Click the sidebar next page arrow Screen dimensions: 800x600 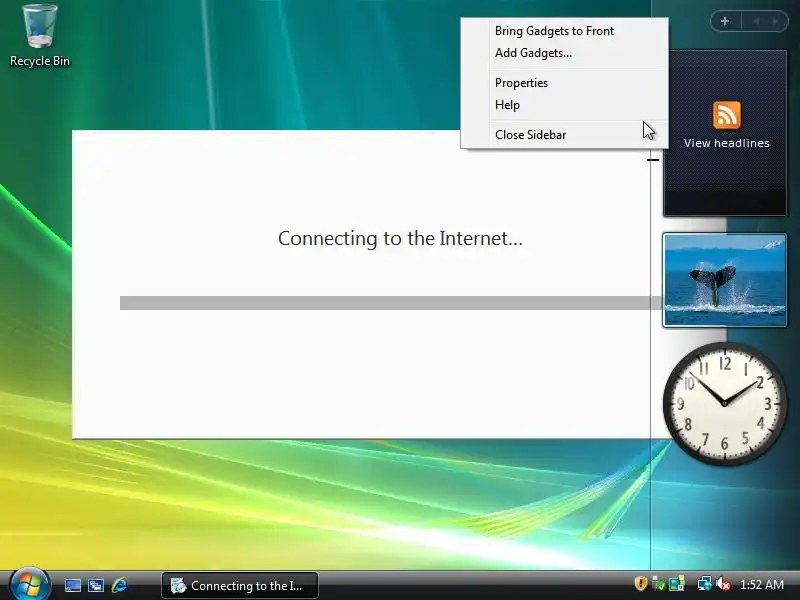(x=776, y=21)
